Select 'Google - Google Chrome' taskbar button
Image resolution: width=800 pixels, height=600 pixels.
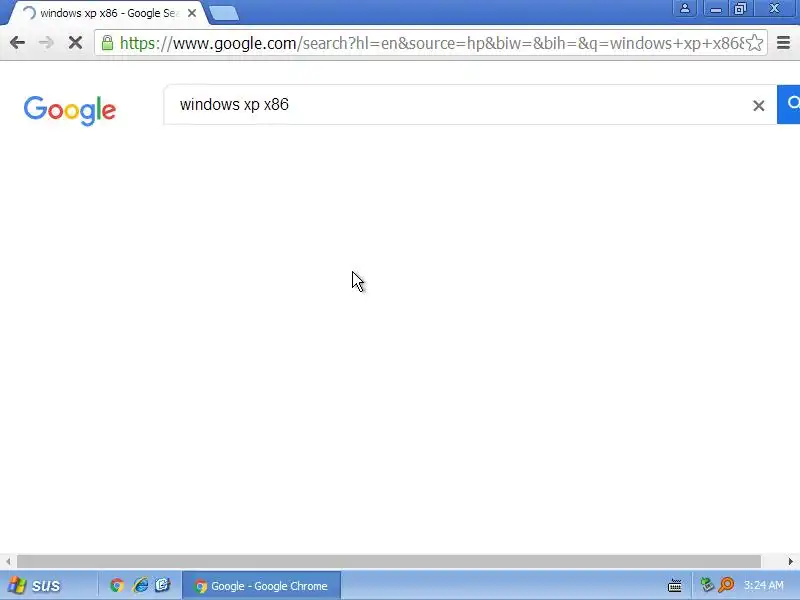point(262,586)
